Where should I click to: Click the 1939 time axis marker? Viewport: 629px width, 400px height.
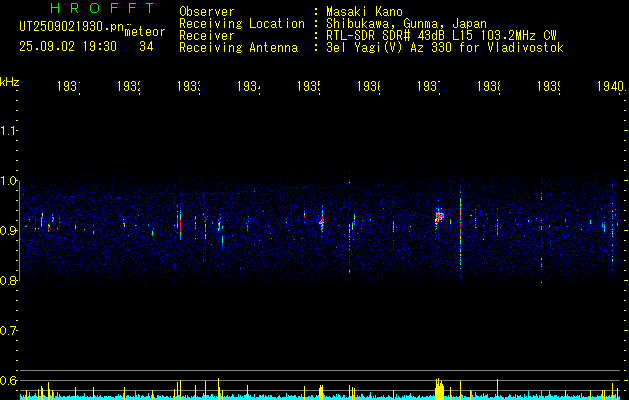pos(549,86)
